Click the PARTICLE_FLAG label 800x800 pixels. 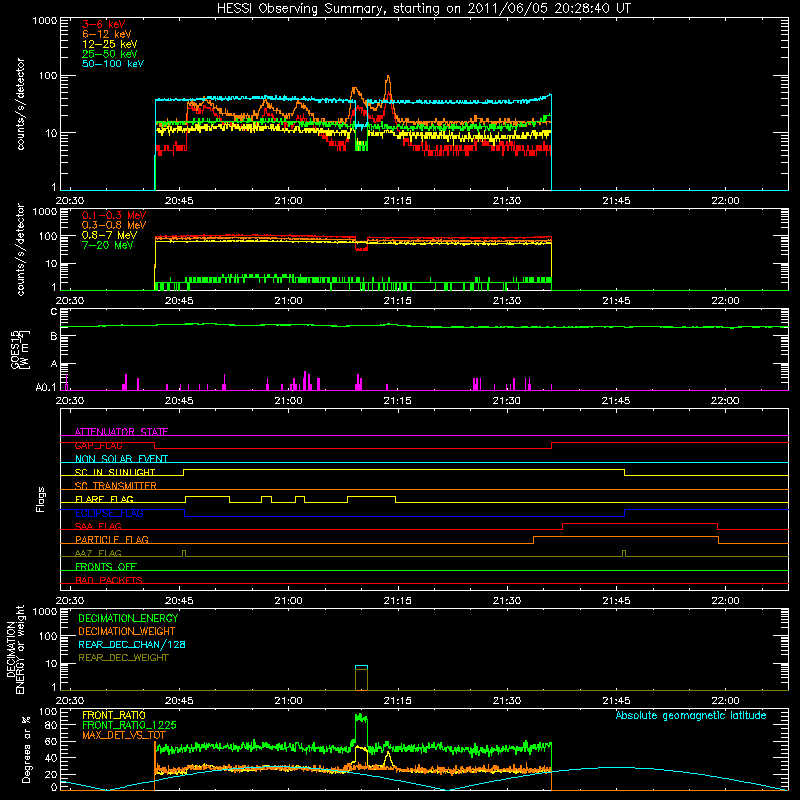tap(112, 539)
